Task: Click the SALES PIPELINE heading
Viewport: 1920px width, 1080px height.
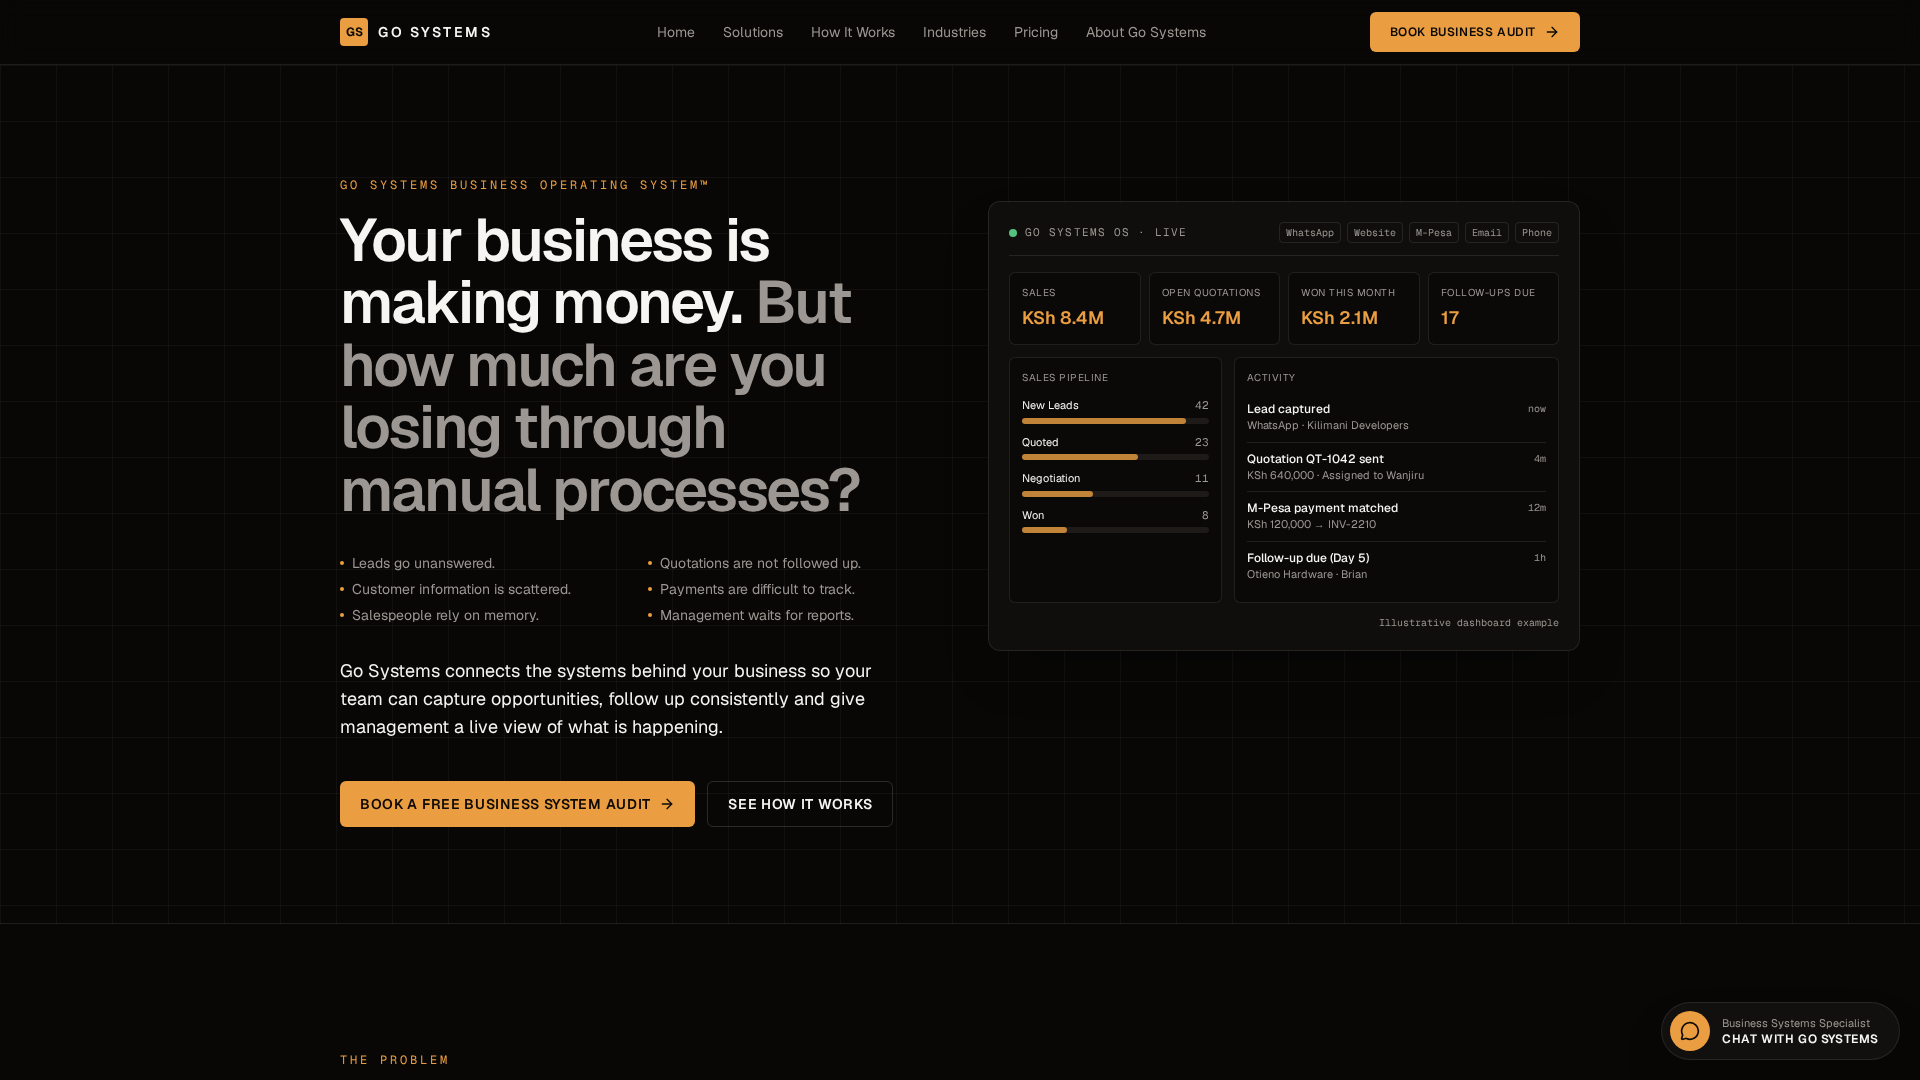Action: [1065, 378]
